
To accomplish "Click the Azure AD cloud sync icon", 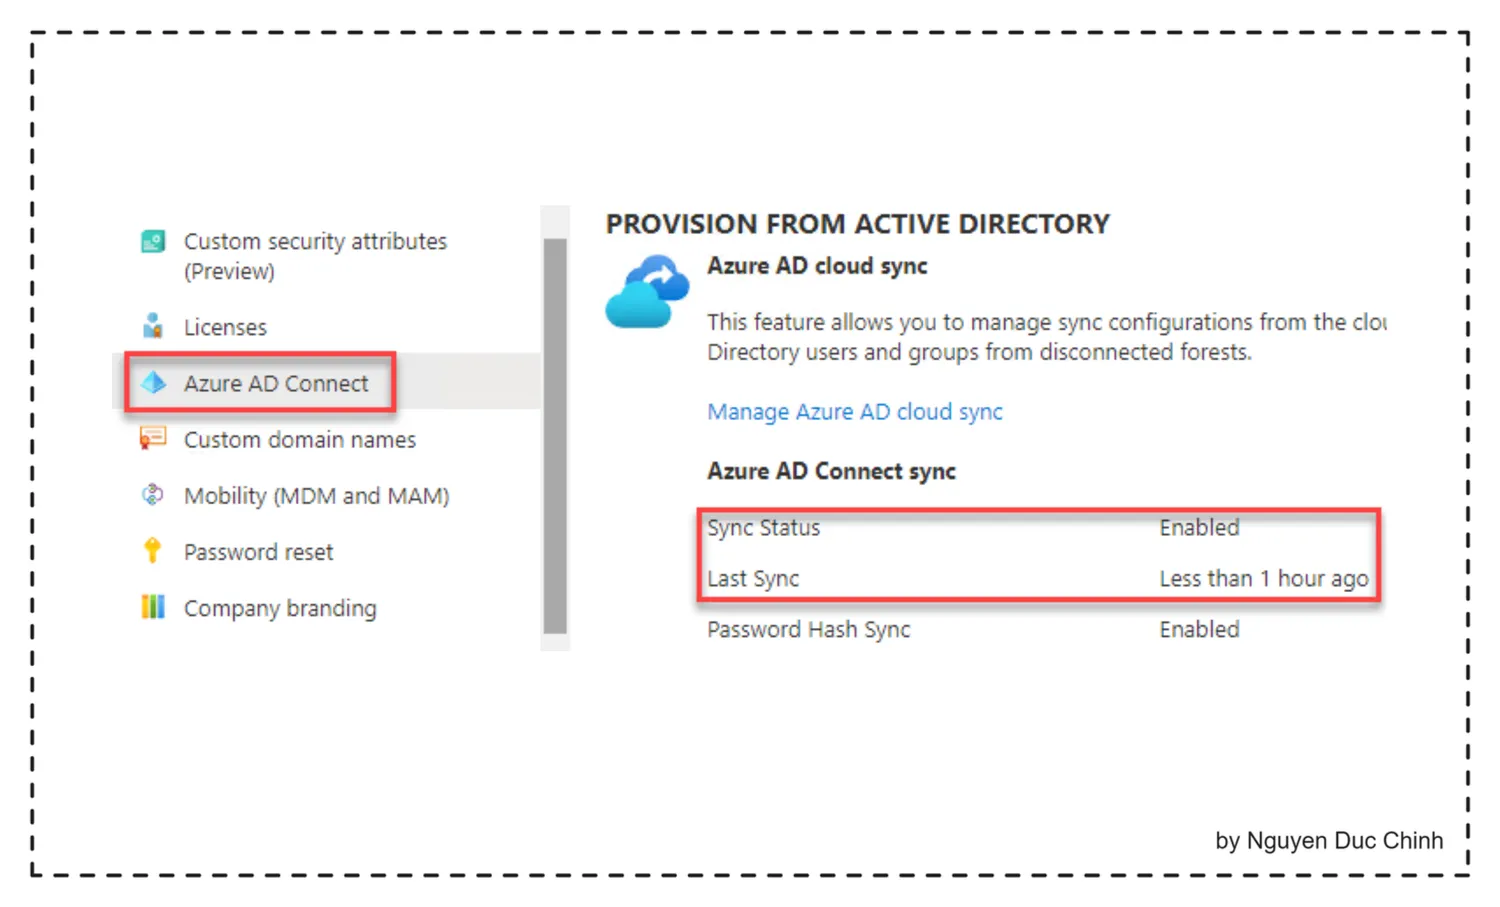I will pos(647,291).
